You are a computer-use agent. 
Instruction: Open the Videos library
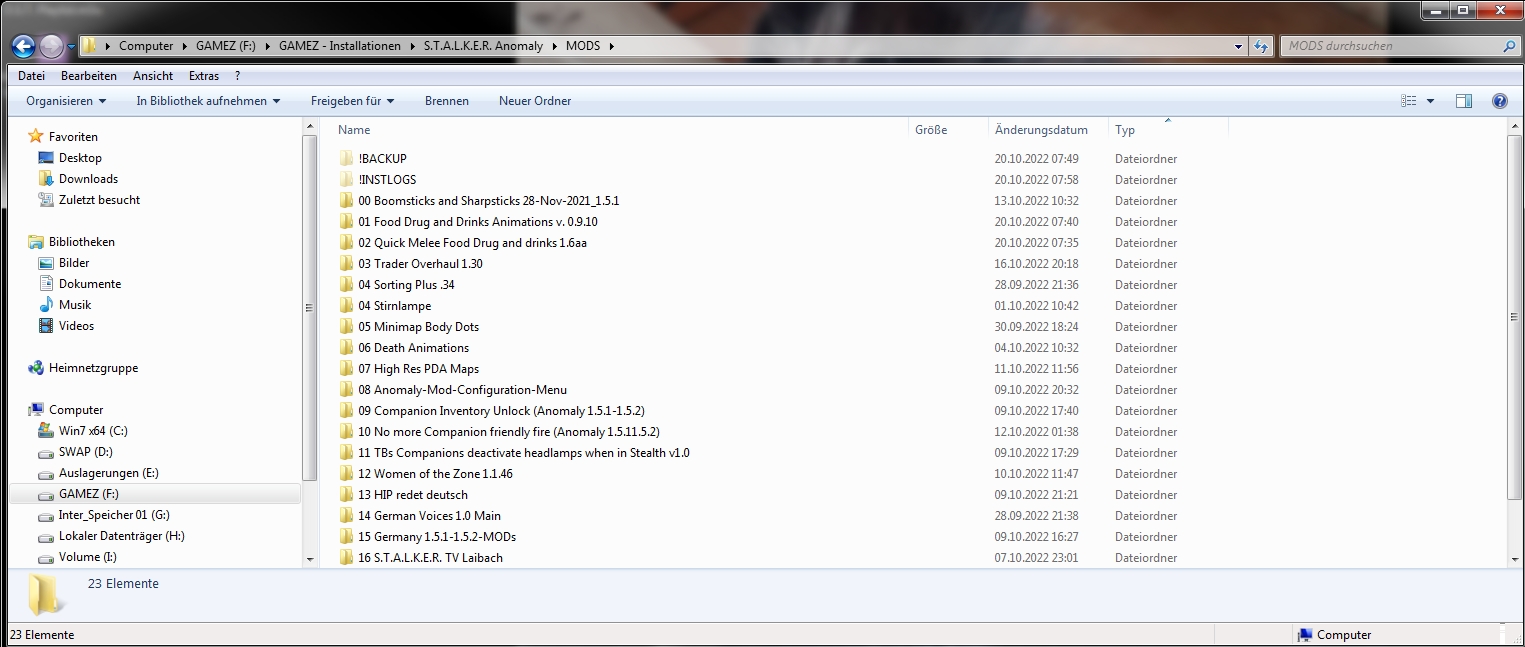click(x=76, y=325)
